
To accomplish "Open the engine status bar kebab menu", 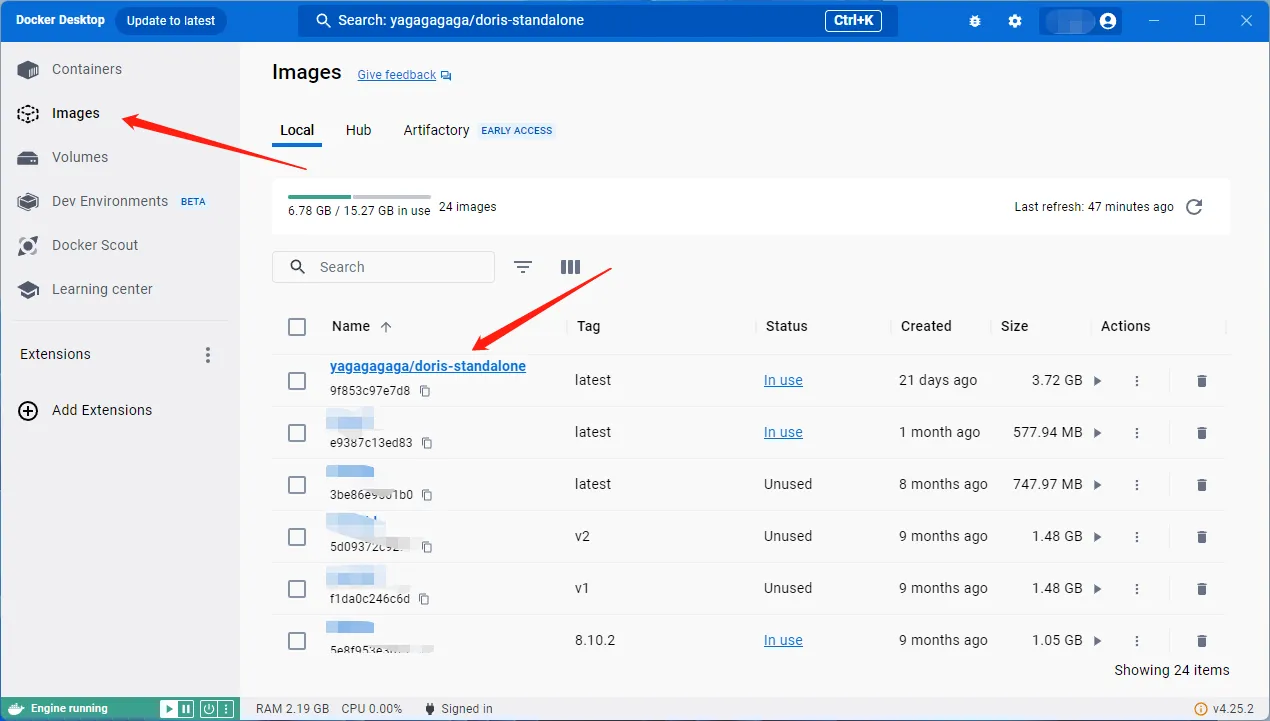I will pyautogui.click(x=228, y=709).
